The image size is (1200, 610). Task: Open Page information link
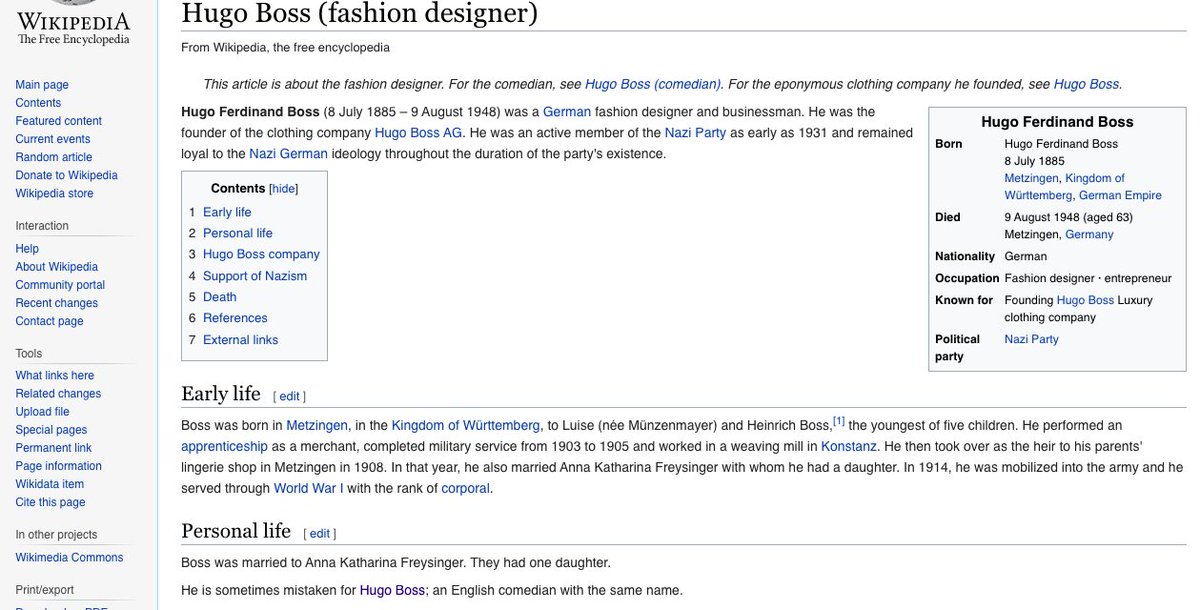(58, 465)
